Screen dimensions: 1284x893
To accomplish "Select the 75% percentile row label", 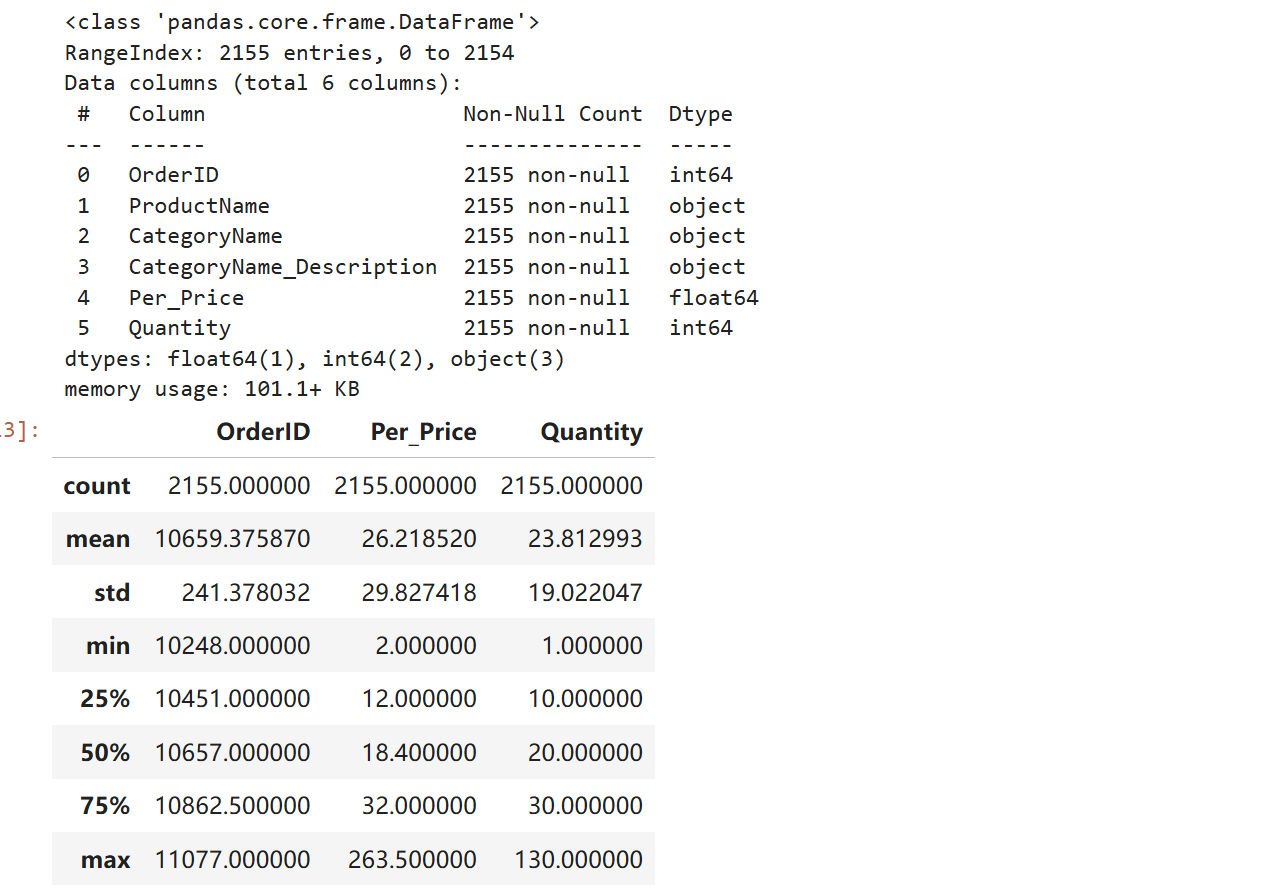I will (105, 806).
